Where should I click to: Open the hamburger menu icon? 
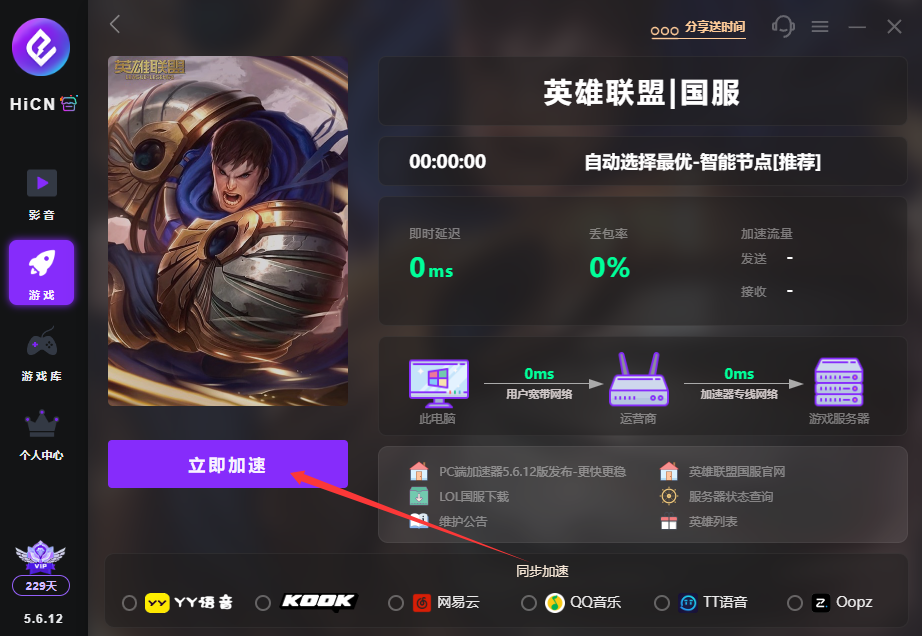[x=820, y=26]
